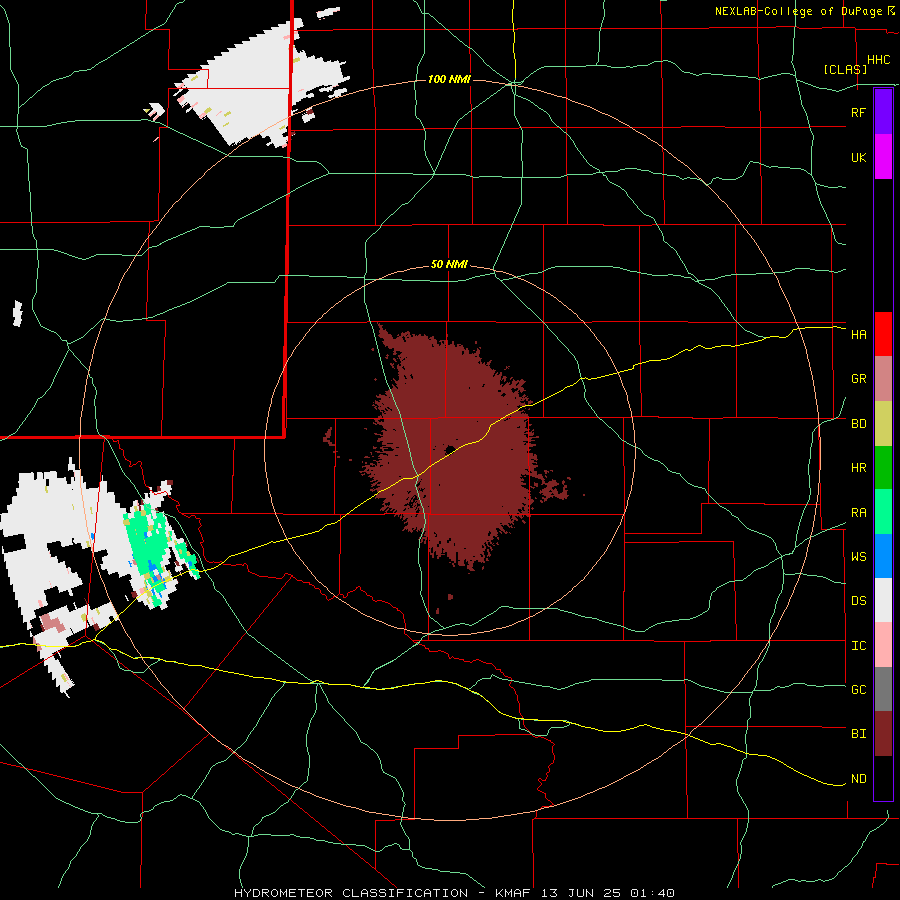This screenshot has height=900, width=900.
Task: Select the GC gray legend swatch
Action: point(883,689)
